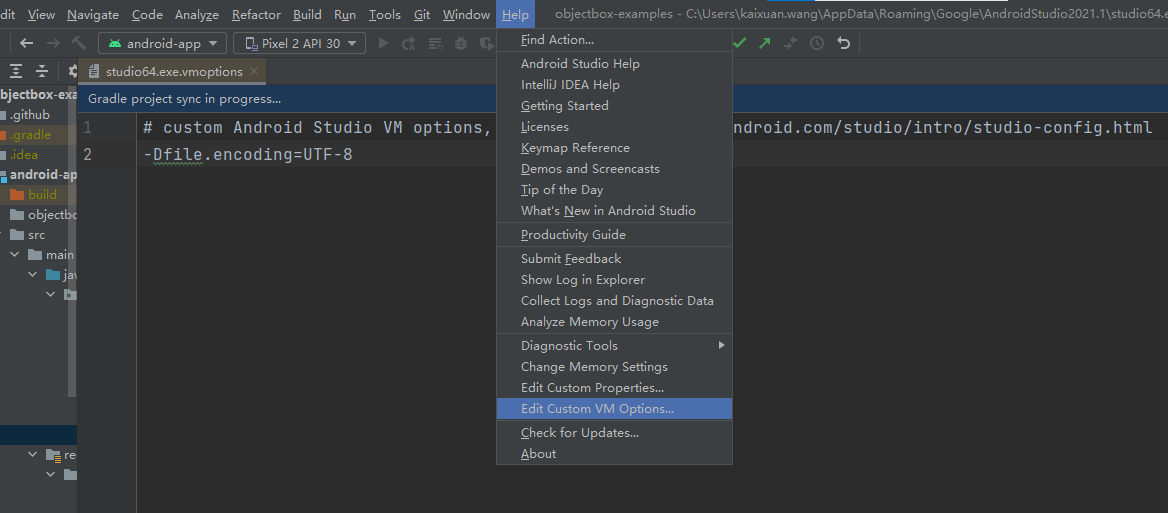This screenshot has width=1168, height=513.
Task: Open the Run menu
Action: (345, 15)
